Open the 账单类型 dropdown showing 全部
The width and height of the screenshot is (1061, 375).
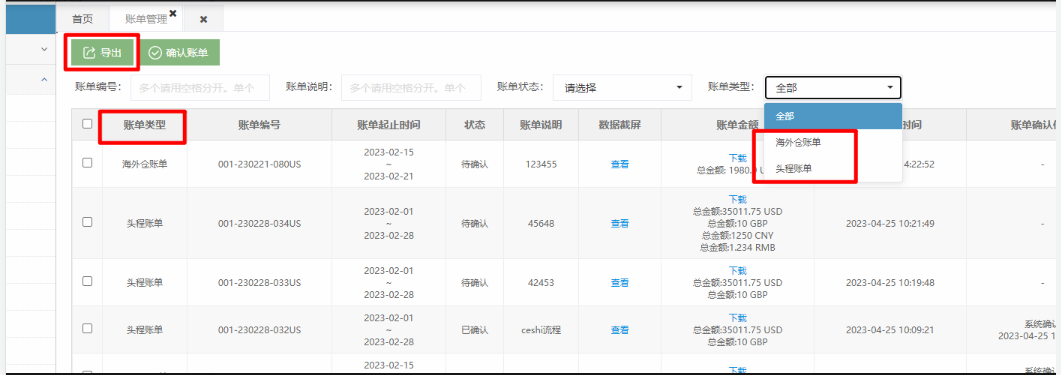pos(833,87)
